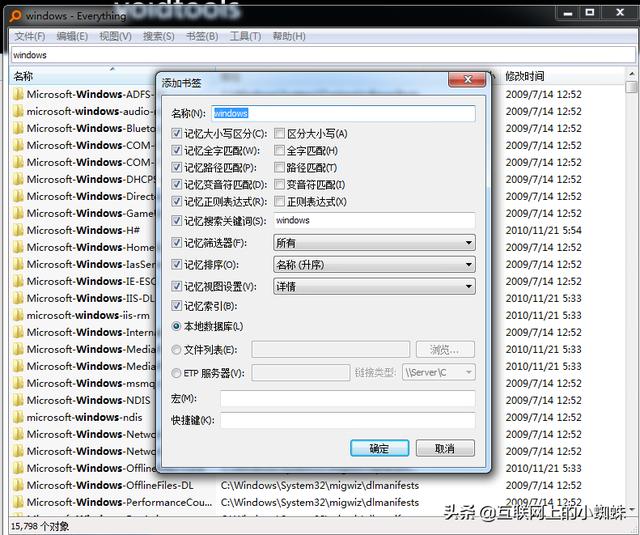Uncheck 记忆视图设置(V) checkbox

176,286
